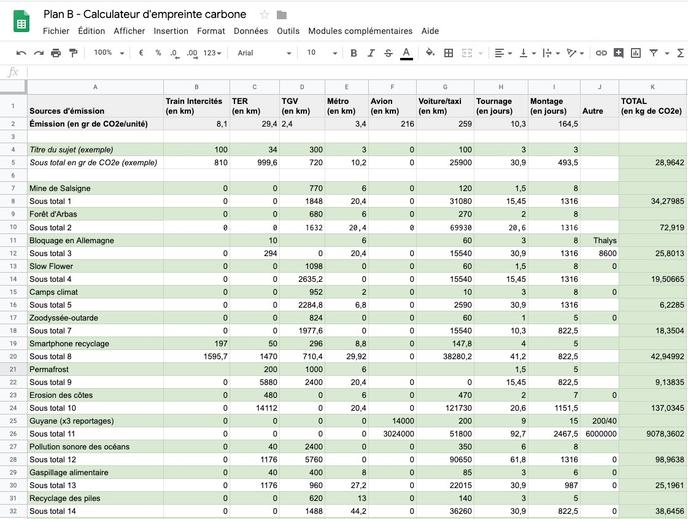Insert a link with chain icon
This screenshot has width=688, height=519.
coord(601,53)
